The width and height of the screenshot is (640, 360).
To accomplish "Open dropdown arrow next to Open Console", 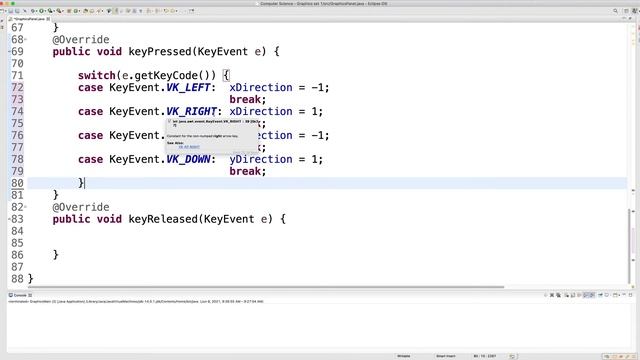I will (x=619, y=295).
